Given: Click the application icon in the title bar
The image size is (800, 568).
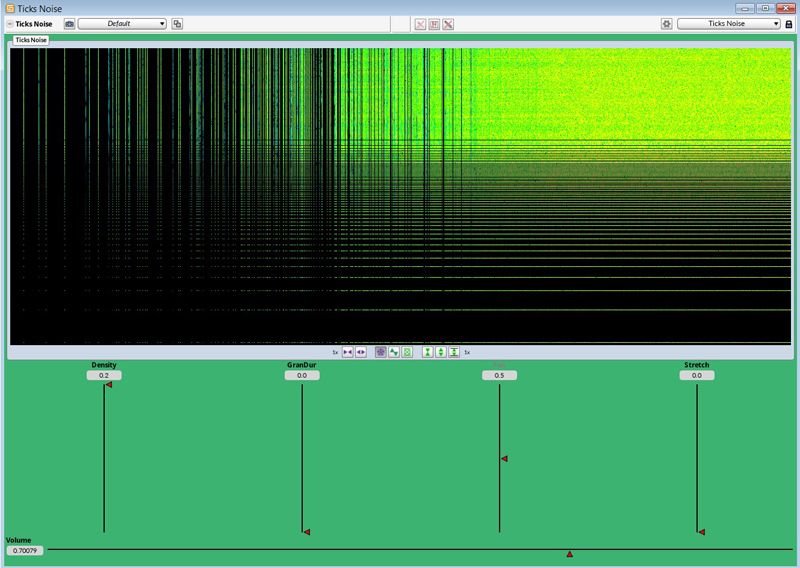Looking at the screenshot, I should click(x=10, y=9).
